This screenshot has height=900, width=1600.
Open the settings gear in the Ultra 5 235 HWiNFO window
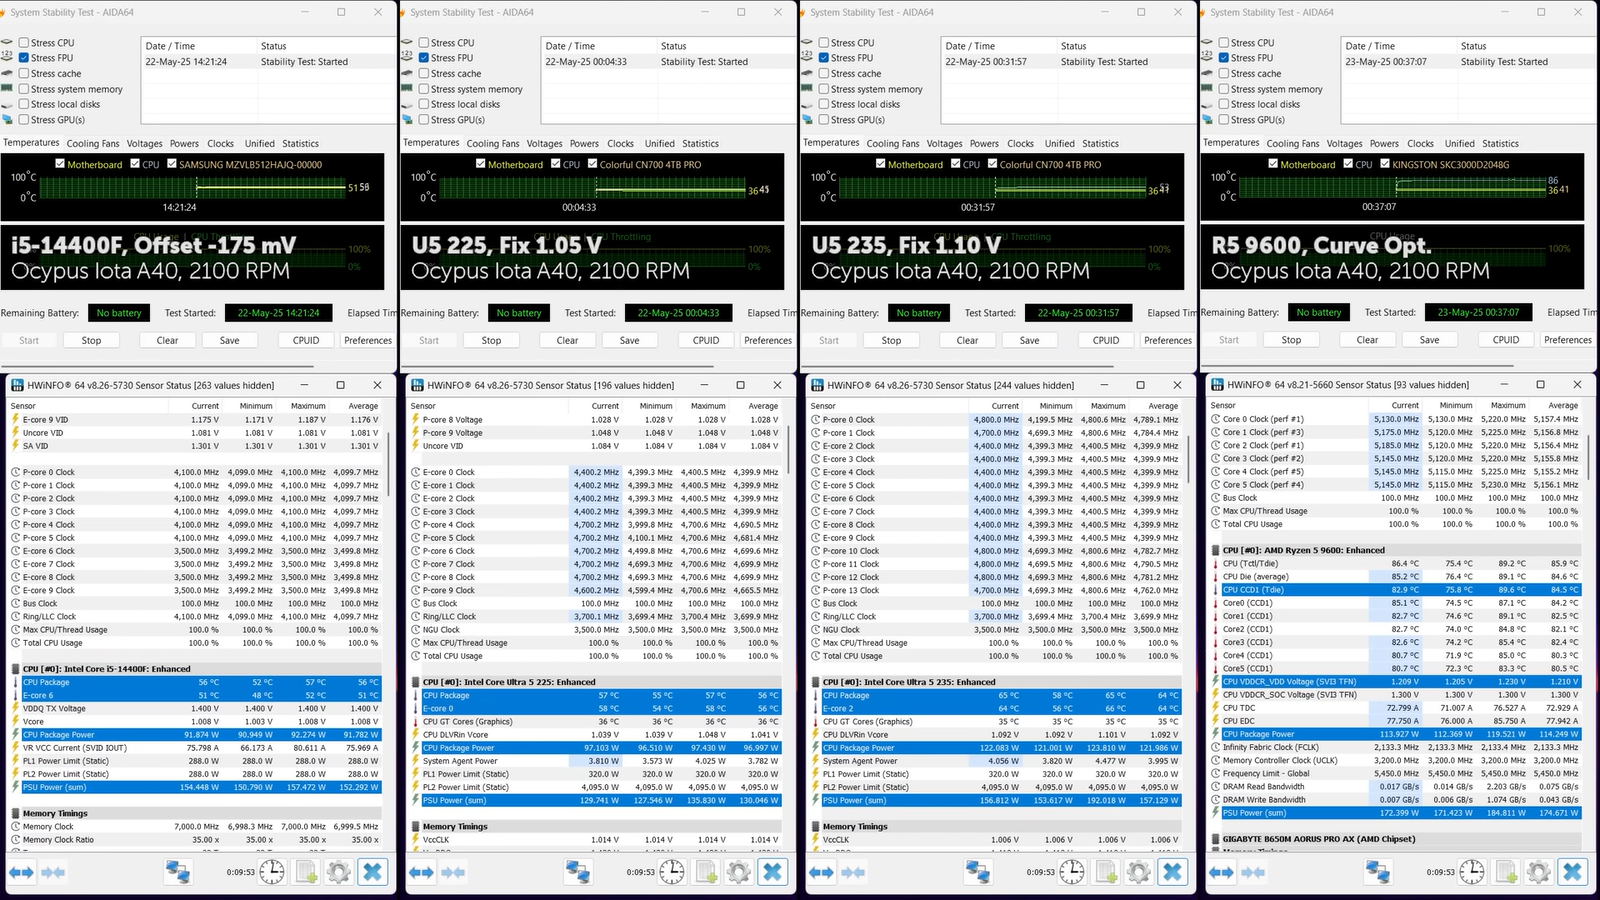point(1138,872)
